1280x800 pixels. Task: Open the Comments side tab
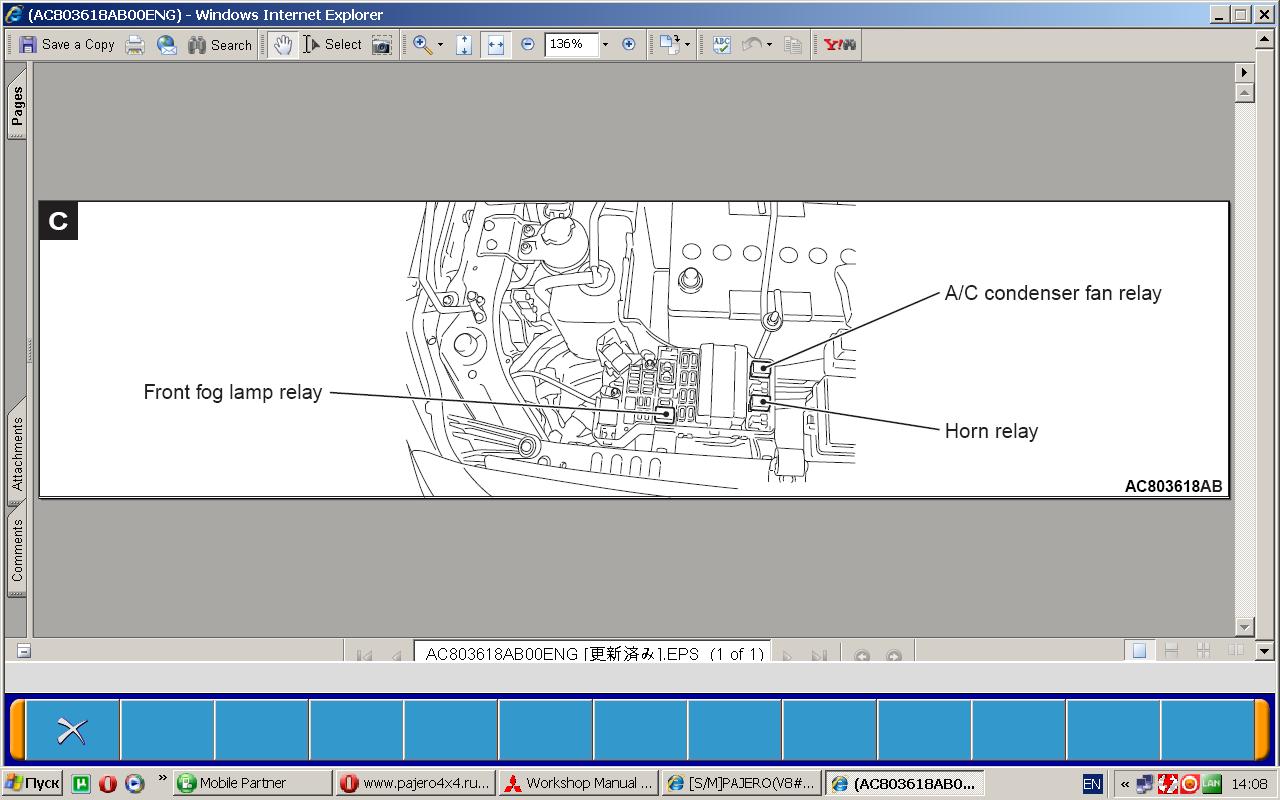(x=17, y=550)
